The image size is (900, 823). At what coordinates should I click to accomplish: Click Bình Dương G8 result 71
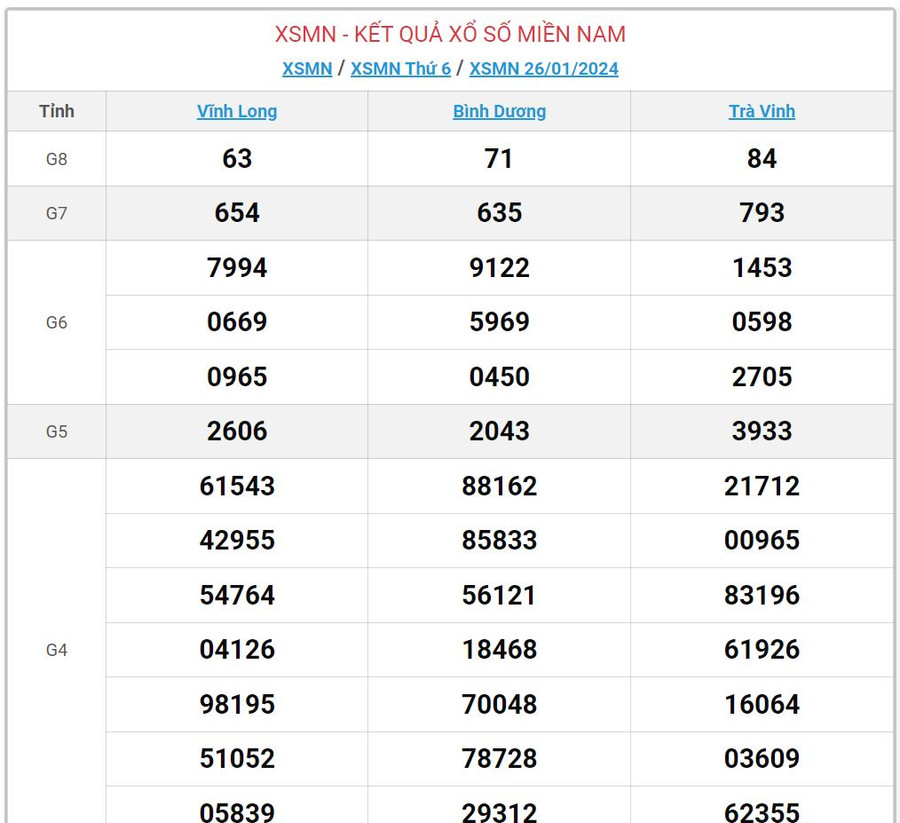[499, 158]
